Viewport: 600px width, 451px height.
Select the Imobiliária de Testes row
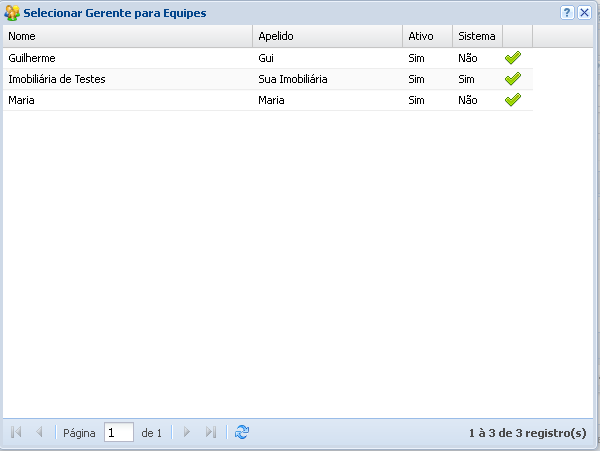coord(57,79)
